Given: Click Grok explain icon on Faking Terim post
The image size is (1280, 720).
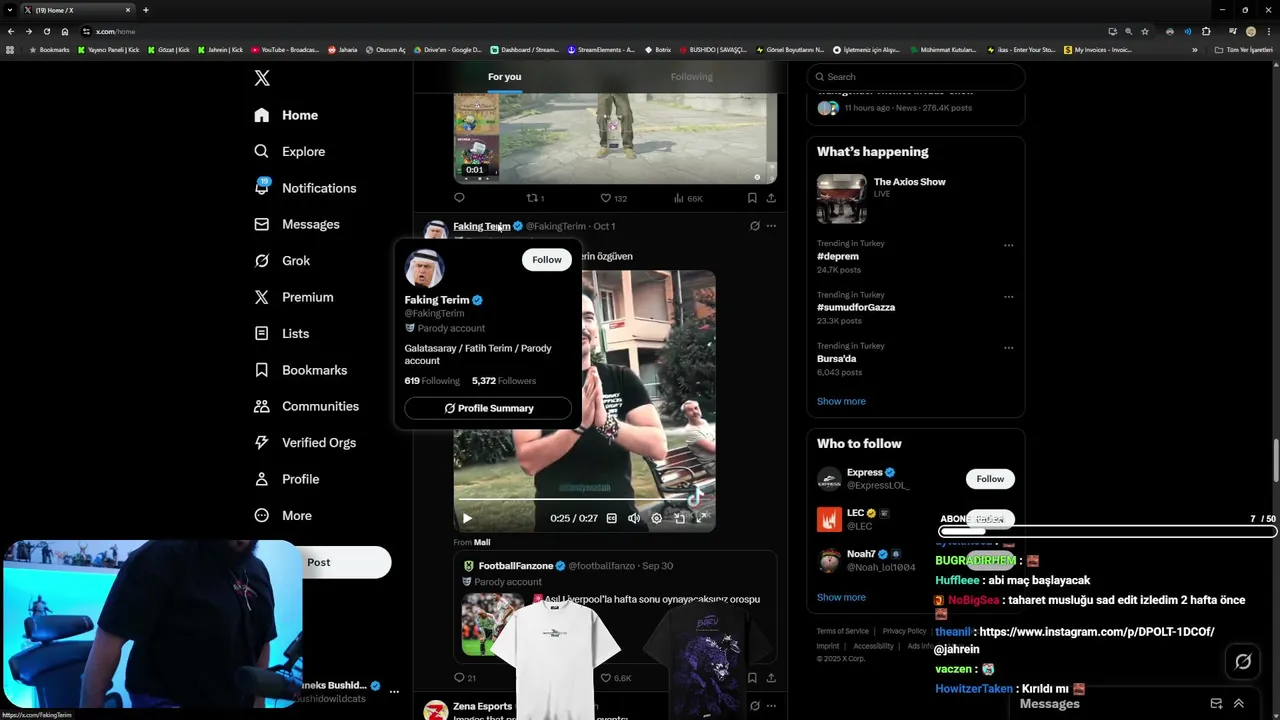Looking at the screenshot, I should click(755, 226).
